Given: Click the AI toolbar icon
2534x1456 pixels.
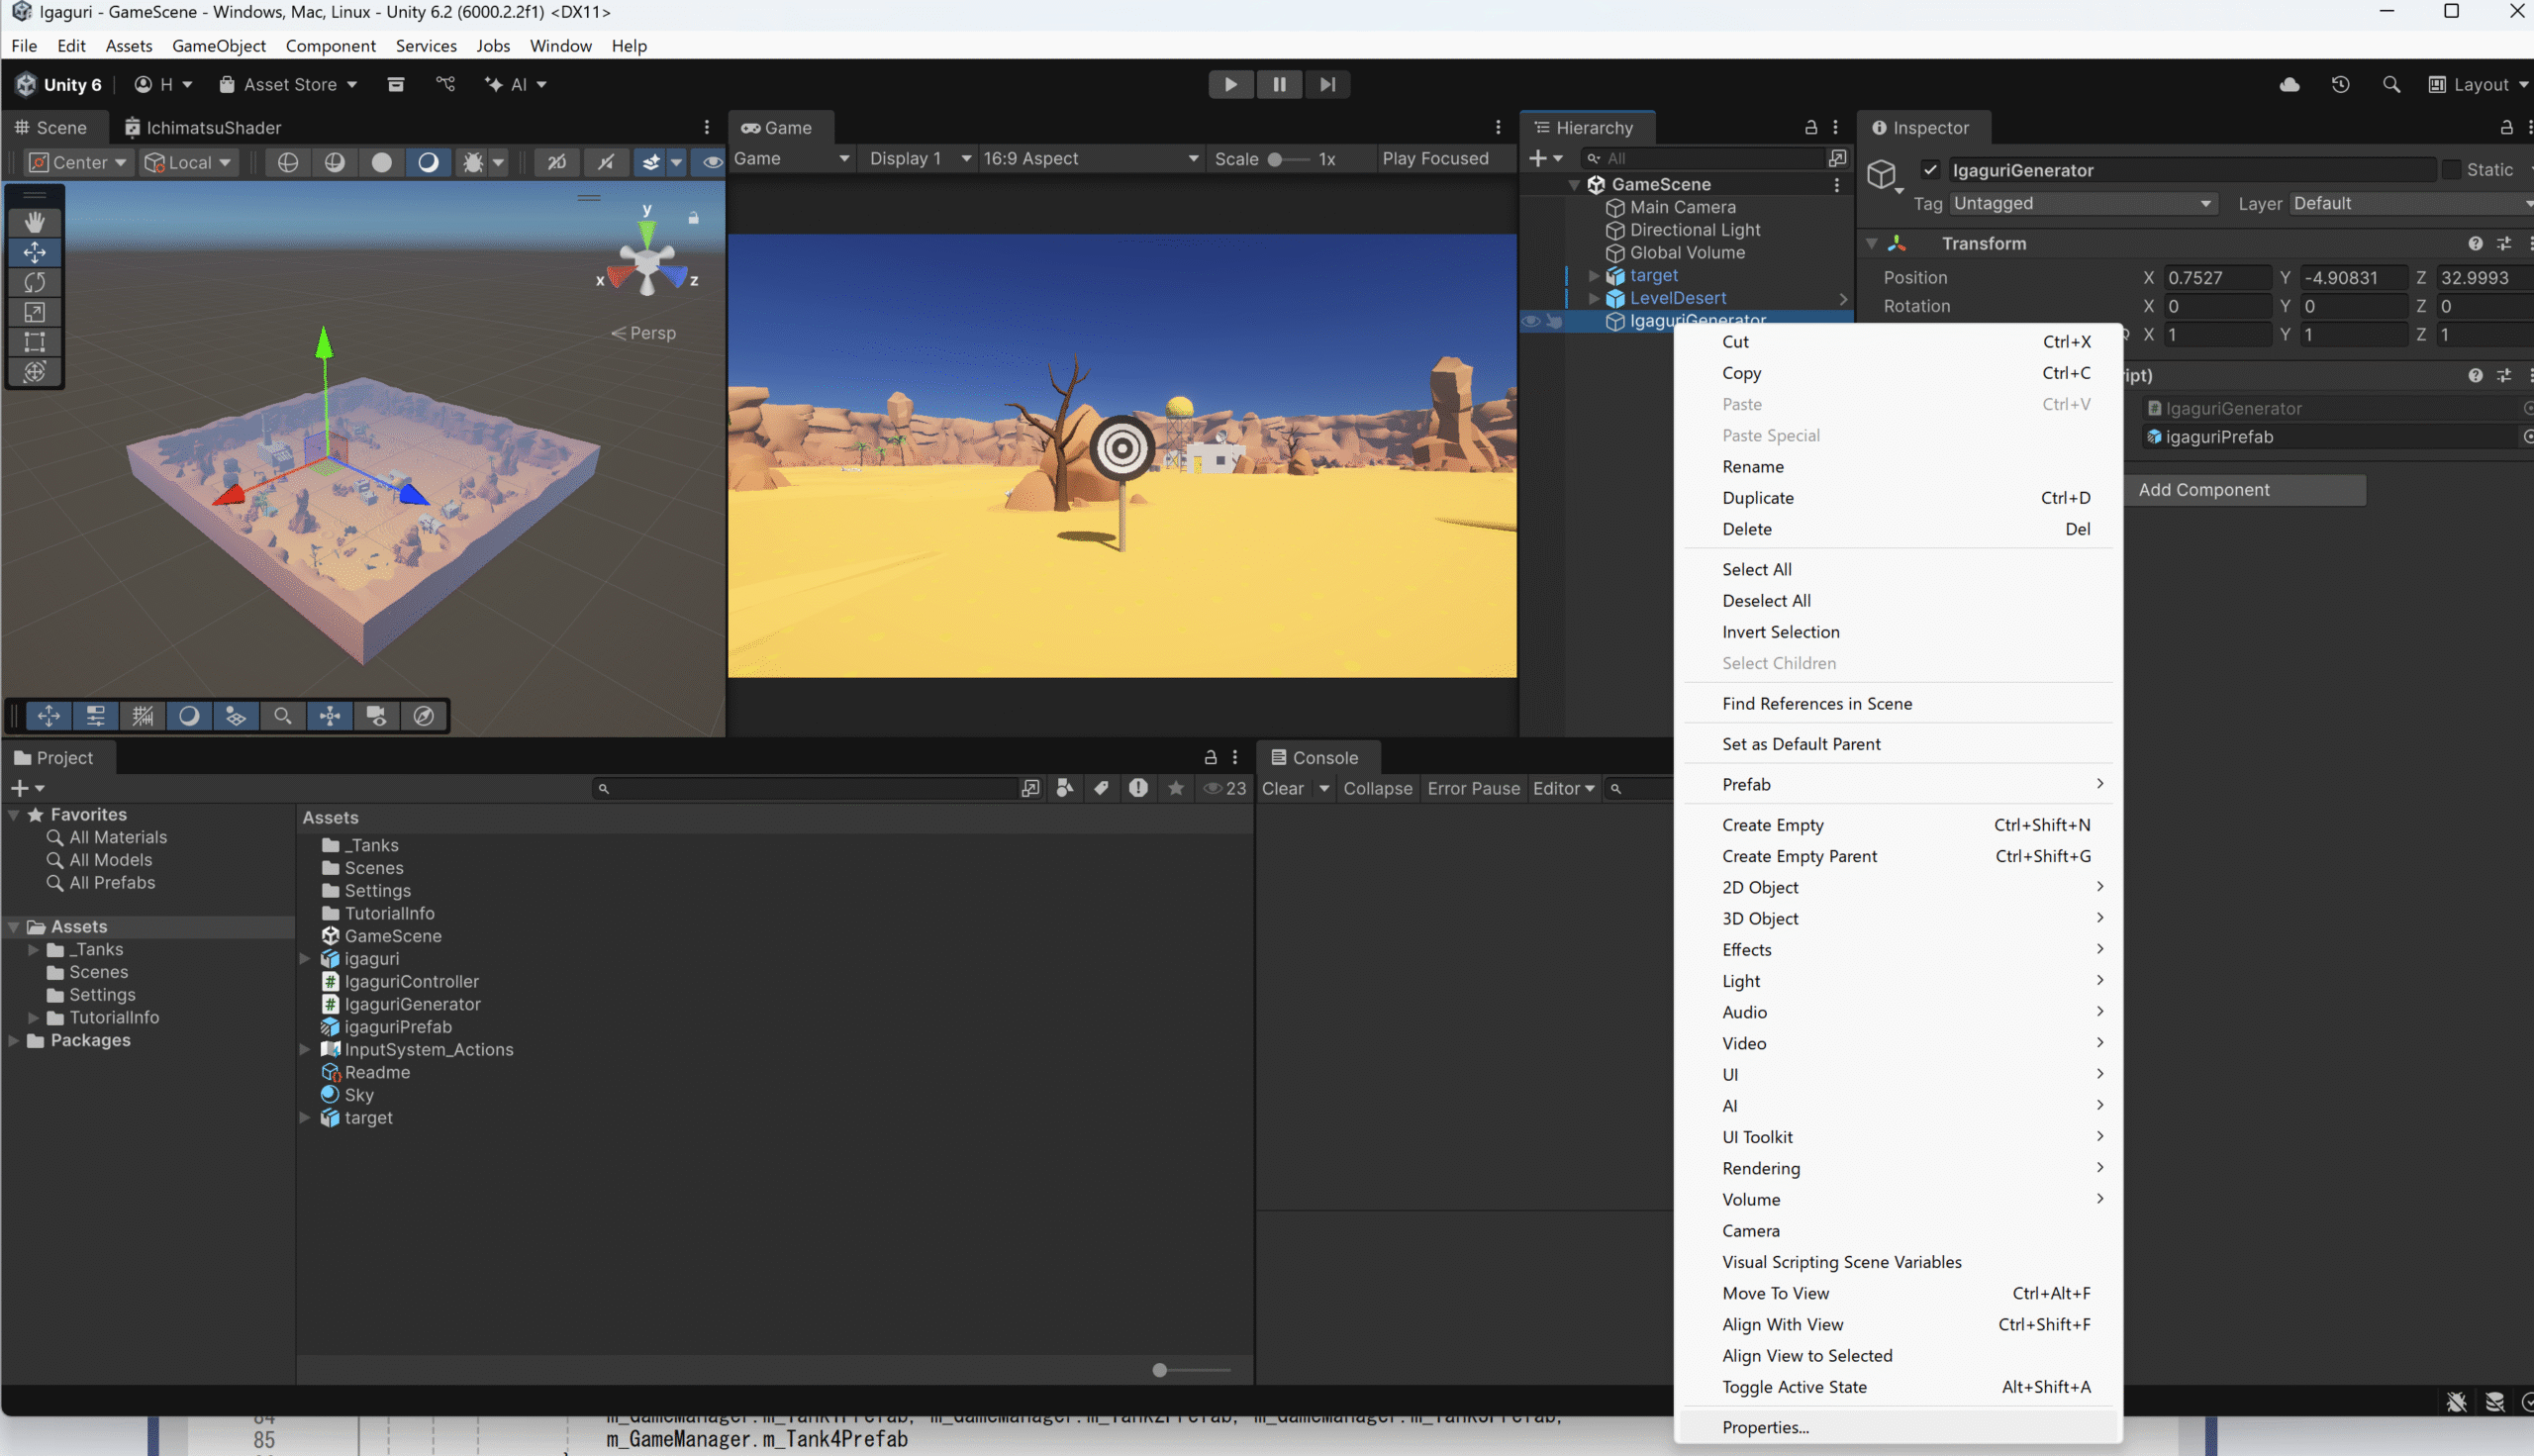Looking at the screenshot, I should (x=513, y=84).
